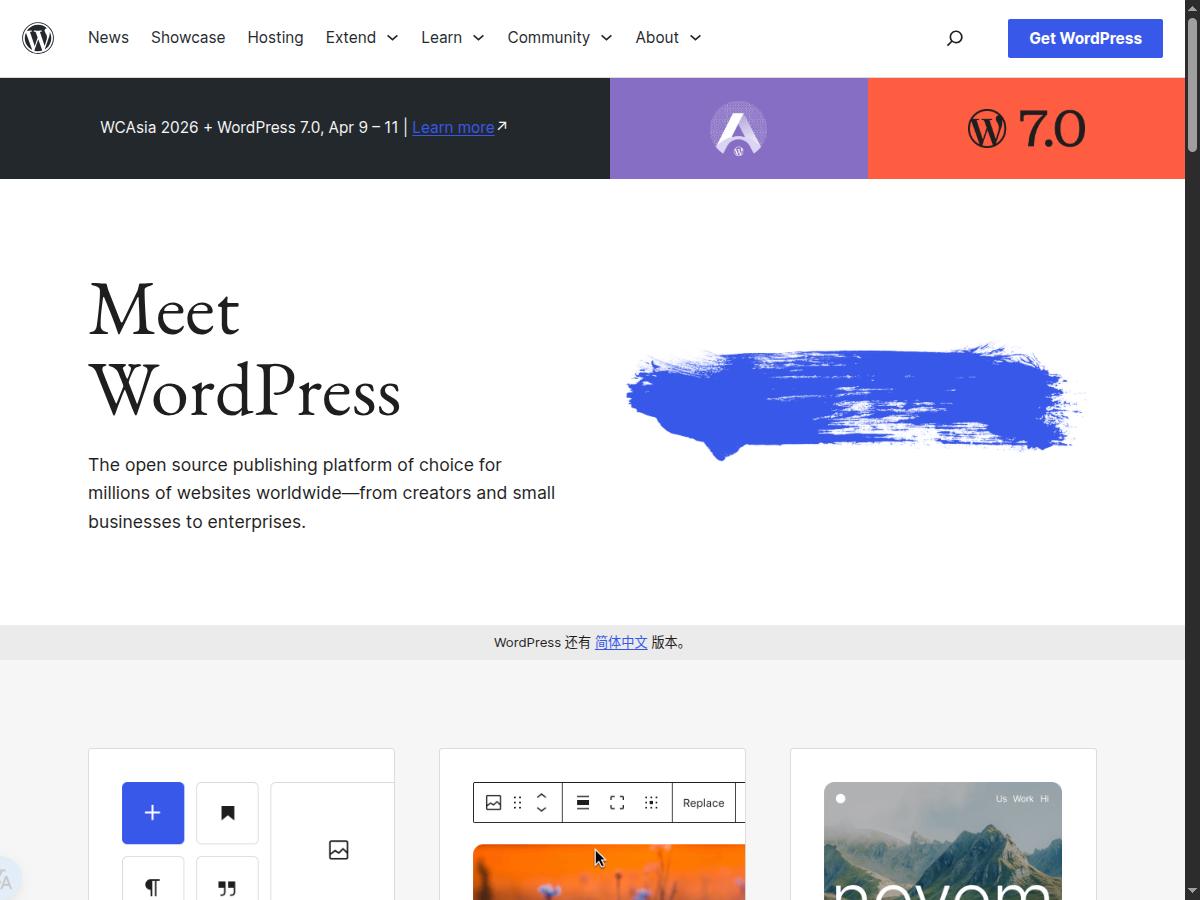Select the blue block inserter plus icon
Screen dimensions: 1200x900
[152, 813]
